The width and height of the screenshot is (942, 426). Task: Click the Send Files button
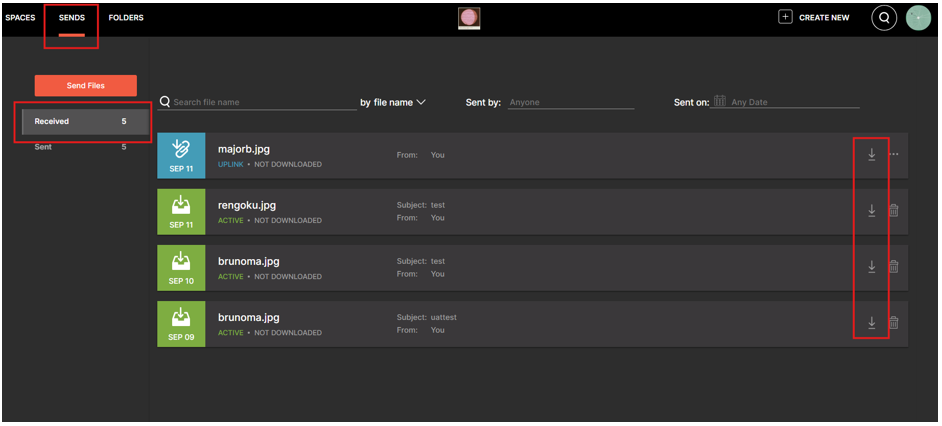click(x=85, y=86)
